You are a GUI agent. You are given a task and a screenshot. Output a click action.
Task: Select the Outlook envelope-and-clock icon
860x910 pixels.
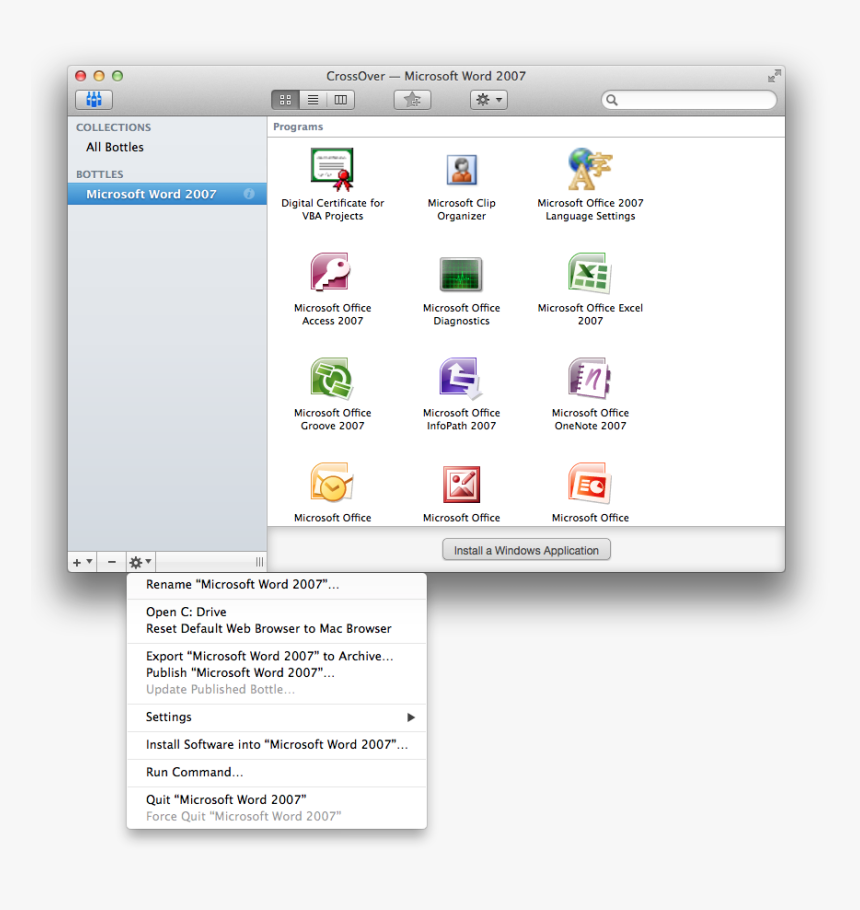tap(333, 483)
